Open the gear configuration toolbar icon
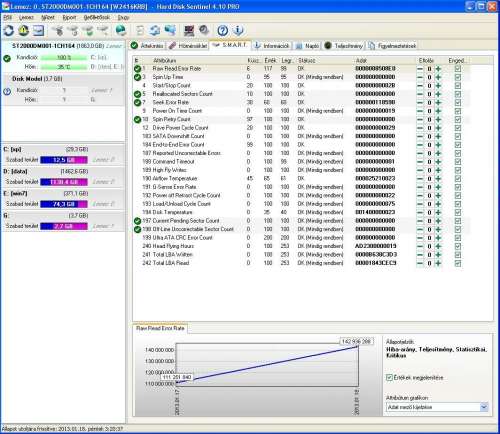Image resolution: width=500 pixels, height=434 pixels. 204,31
